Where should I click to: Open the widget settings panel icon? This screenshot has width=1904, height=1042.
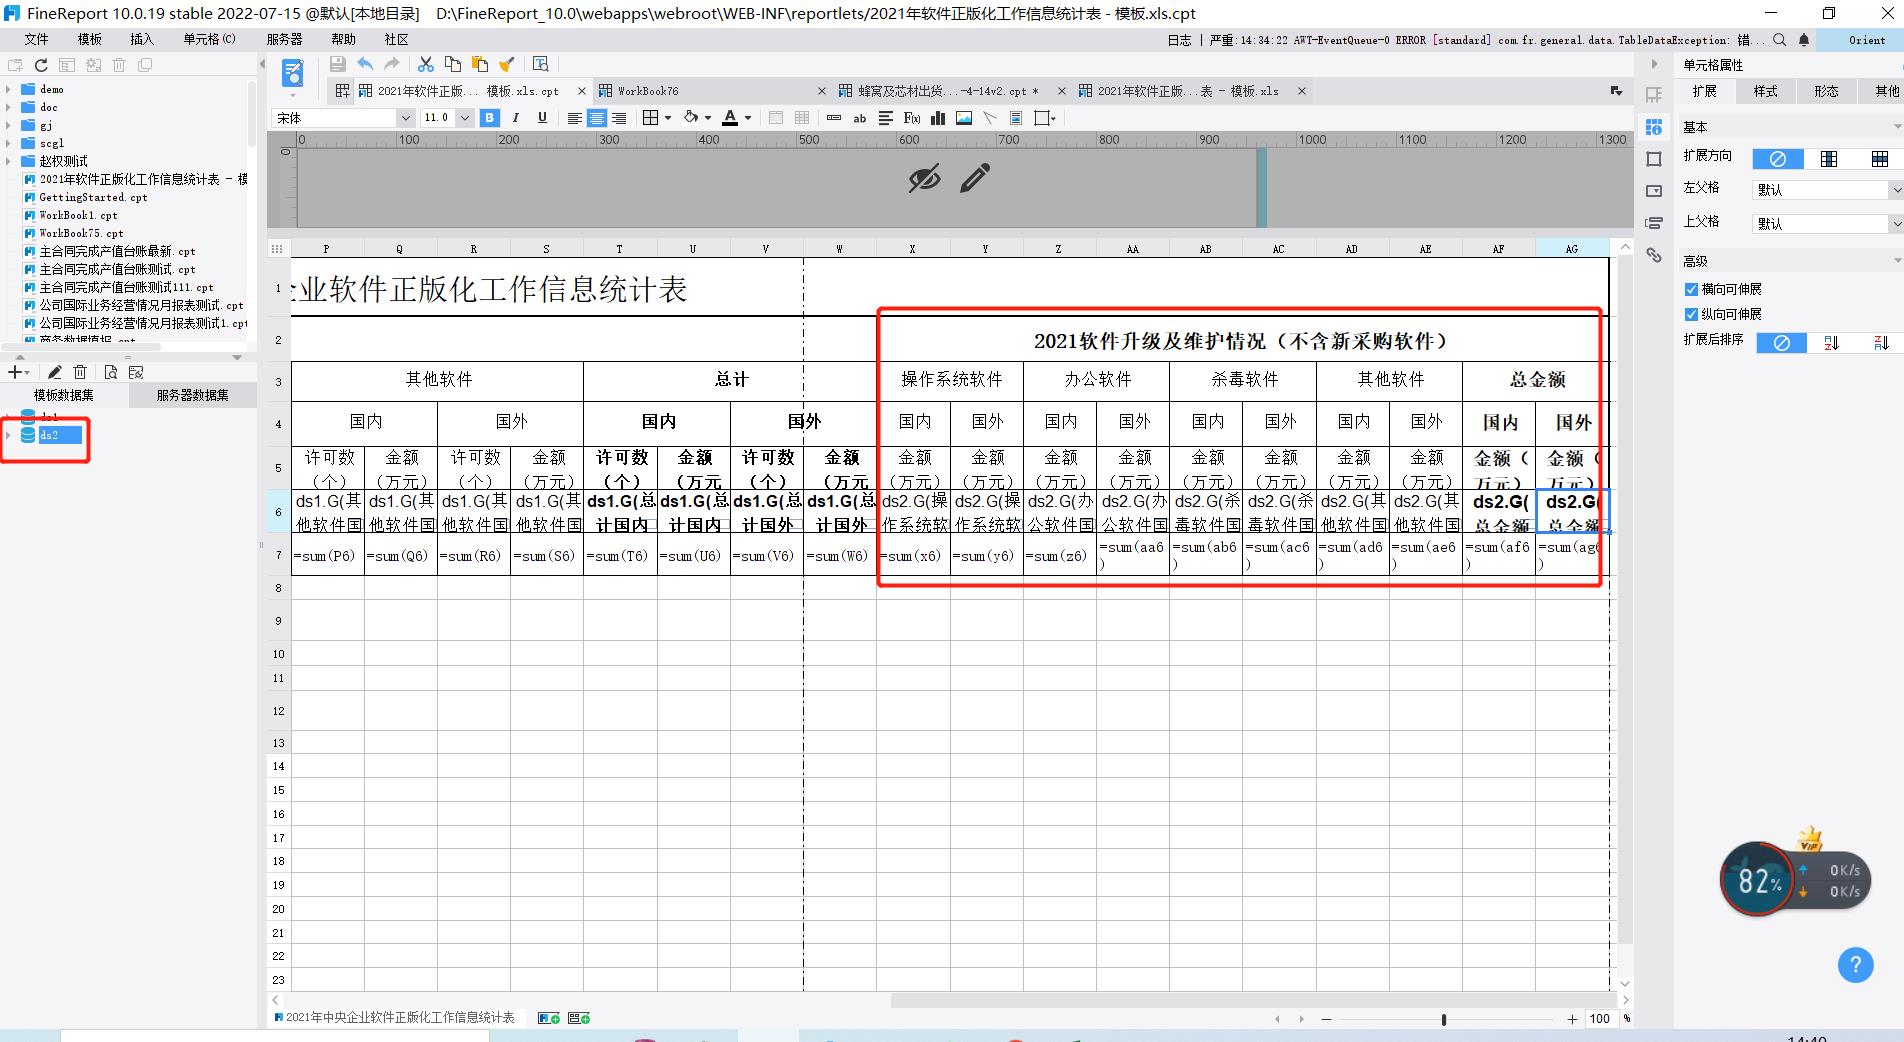point(1654,191)
